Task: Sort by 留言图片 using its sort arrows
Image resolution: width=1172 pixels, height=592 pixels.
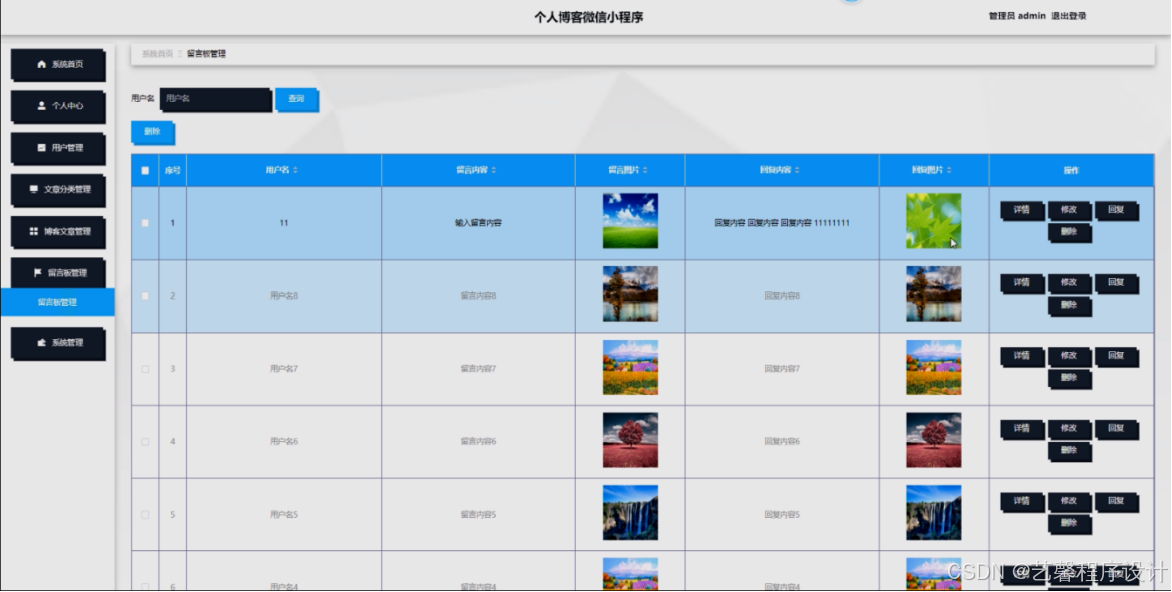Action: pos(645,170)
